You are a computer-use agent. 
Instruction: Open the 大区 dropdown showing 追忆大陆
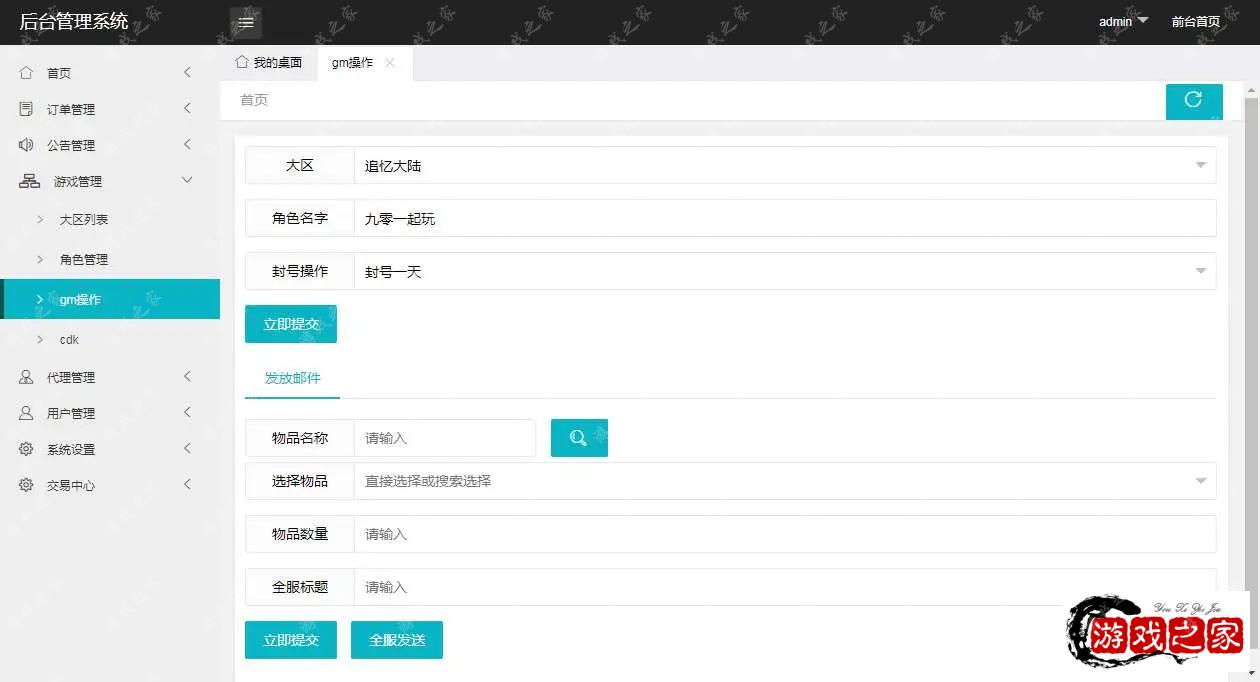(784, 166)
